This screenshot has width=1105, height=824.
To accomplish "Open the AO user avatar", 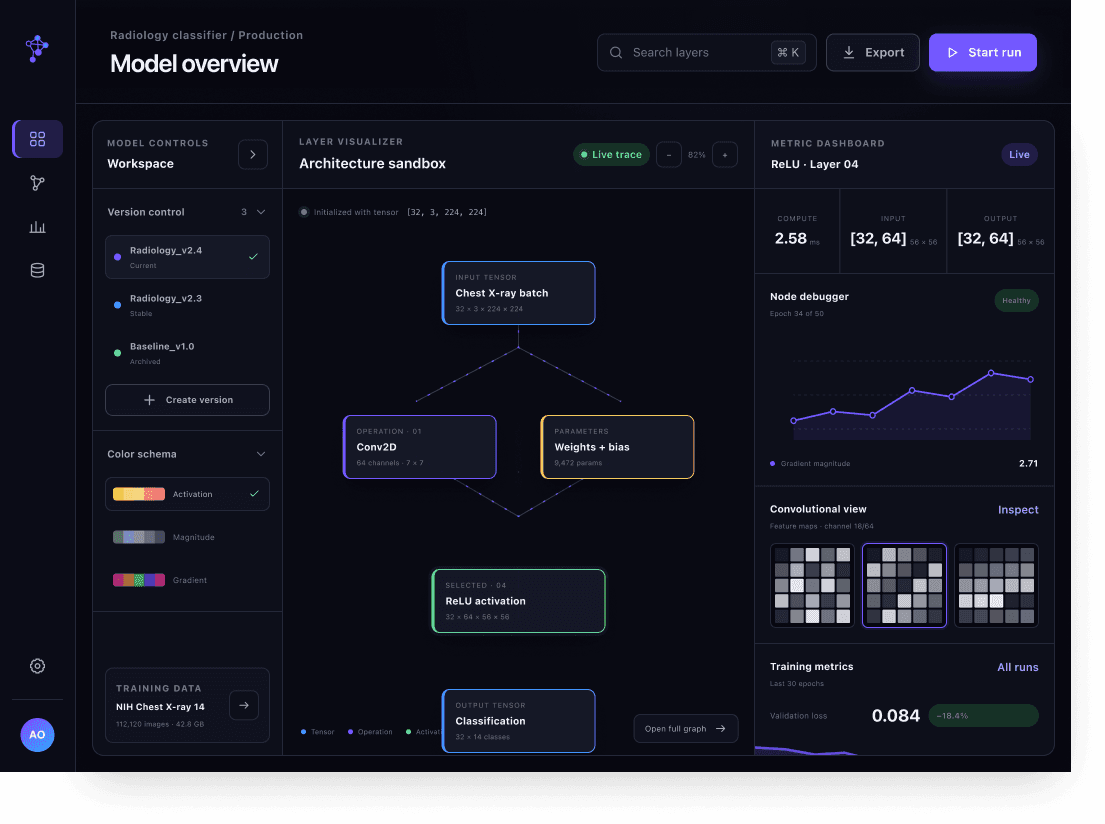I will click(x=37, y=734).
